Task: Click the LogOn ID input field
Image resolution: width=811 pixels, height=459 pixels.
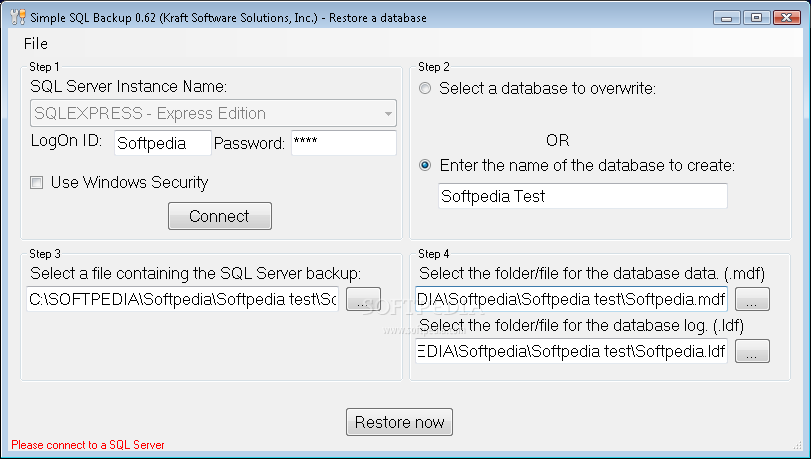Action: tap(162, 143)
